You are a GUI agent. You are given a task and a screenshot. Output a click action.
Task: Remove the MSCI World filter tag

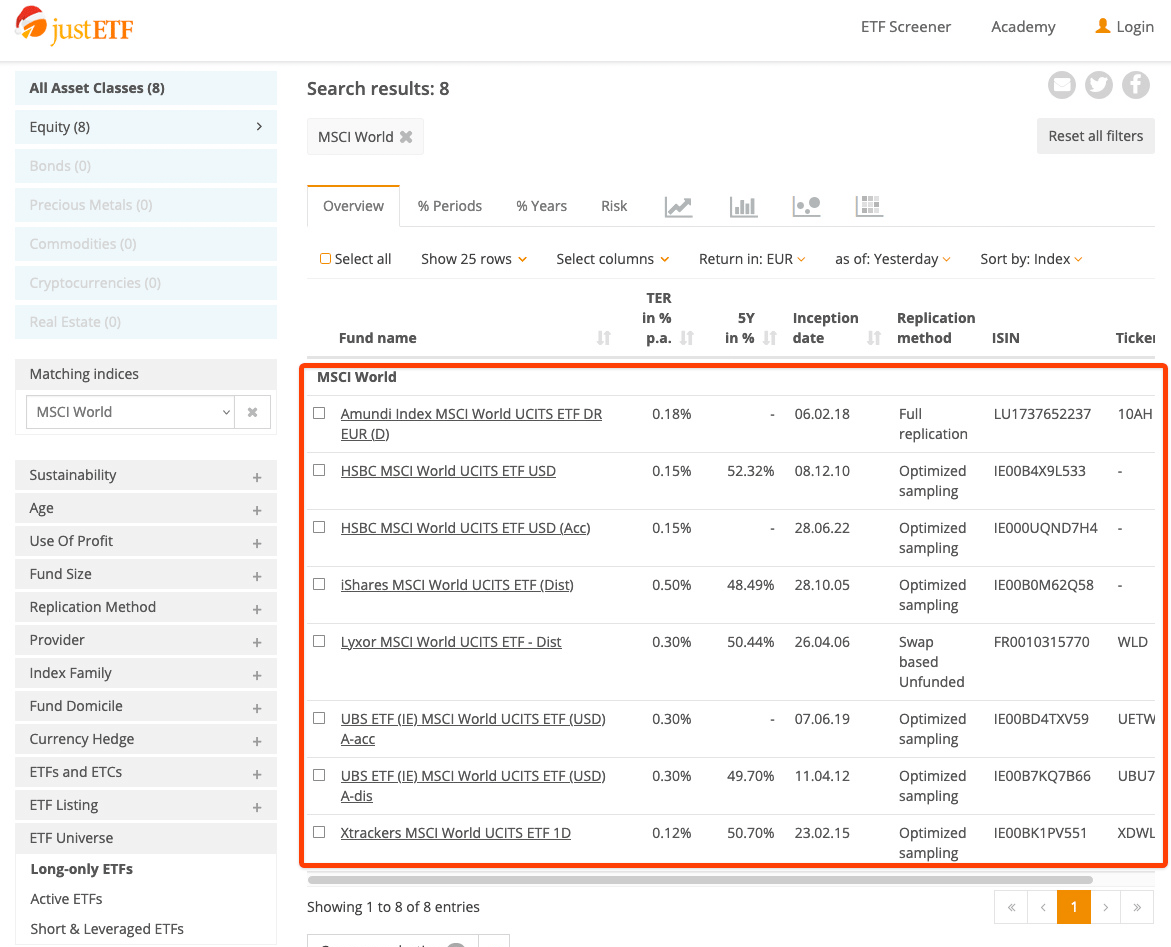point(406,137)
